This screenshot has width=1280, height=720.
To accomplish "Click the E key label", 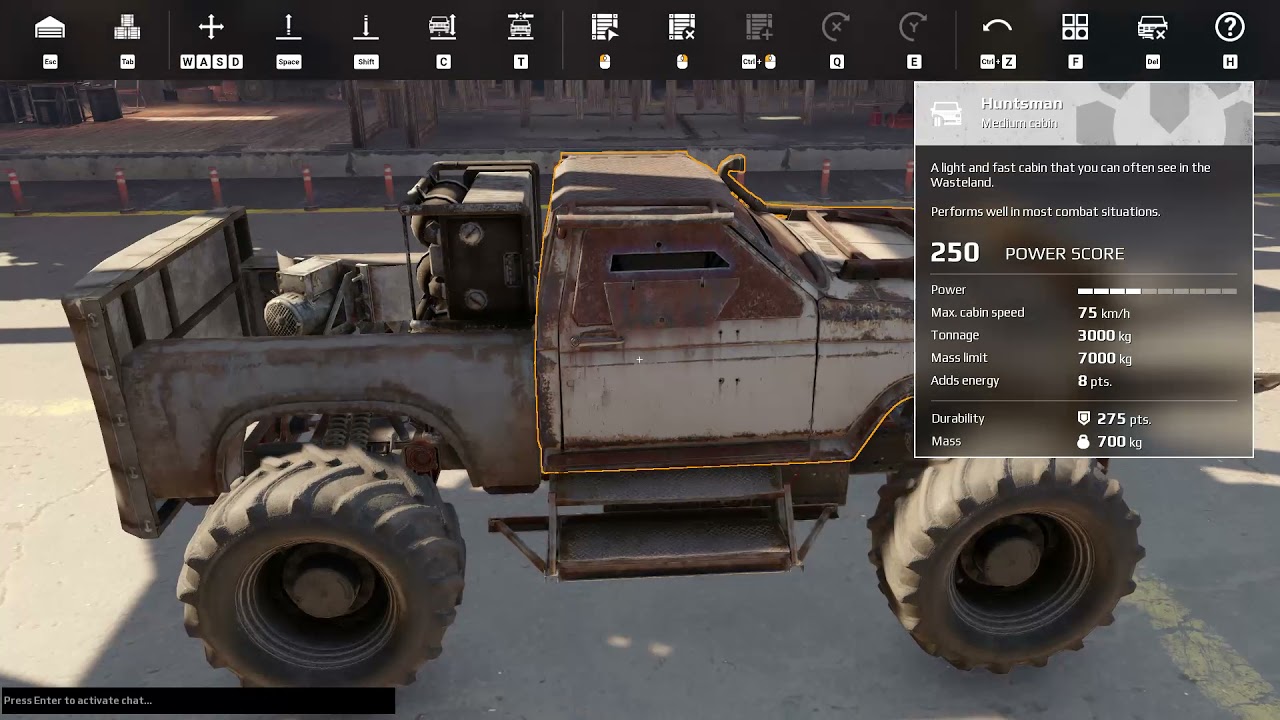I will point(913,62).
